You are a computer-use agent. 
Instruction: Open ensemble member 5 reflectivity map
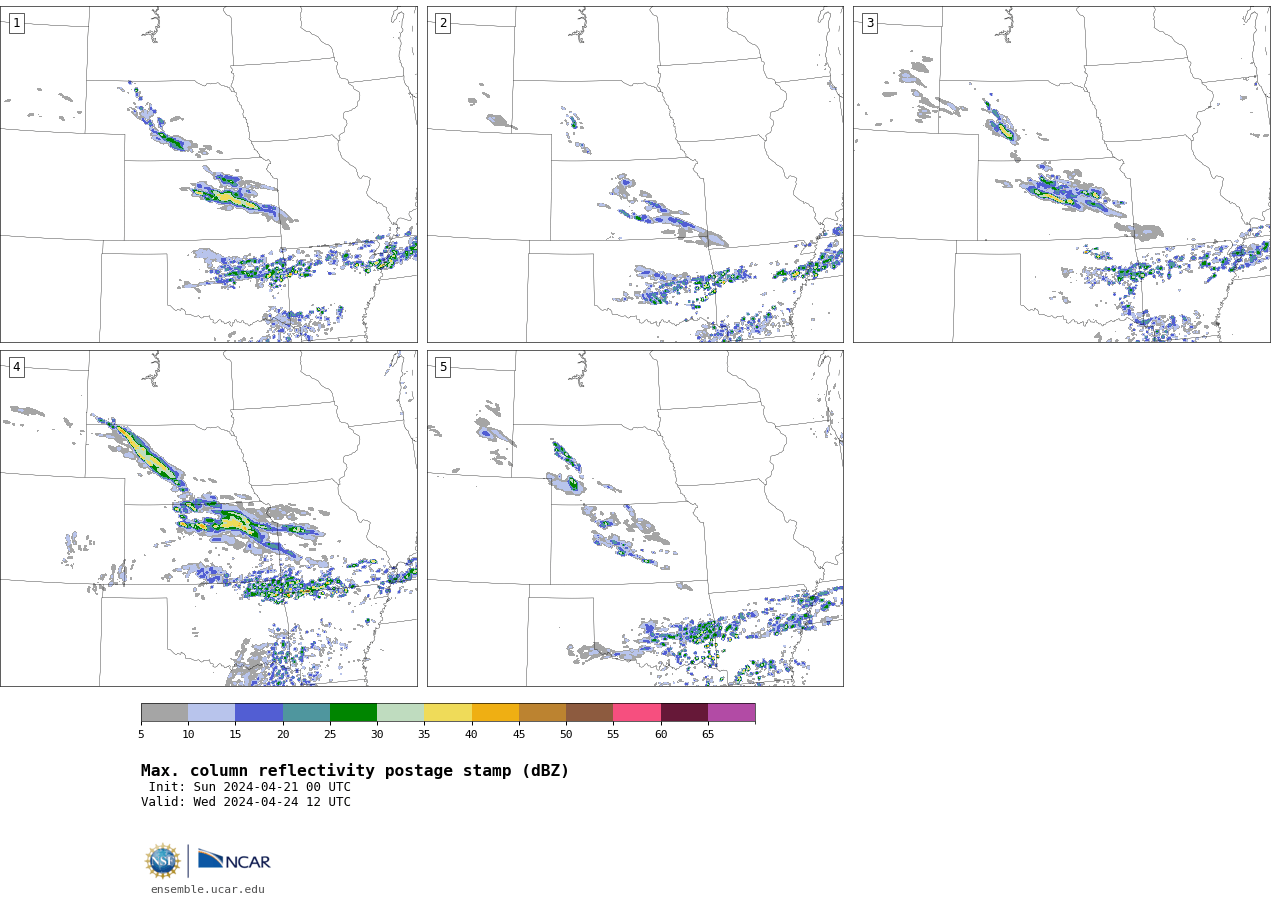pyautogui.click(x=635, y=518)
